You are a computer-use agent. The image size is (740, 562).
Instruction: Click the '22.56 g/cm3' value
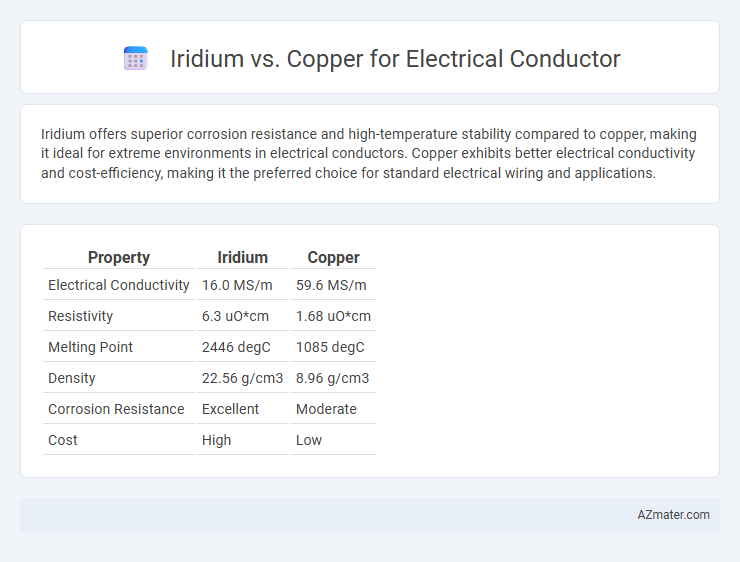pyautogui.click(x=242, y=378)
